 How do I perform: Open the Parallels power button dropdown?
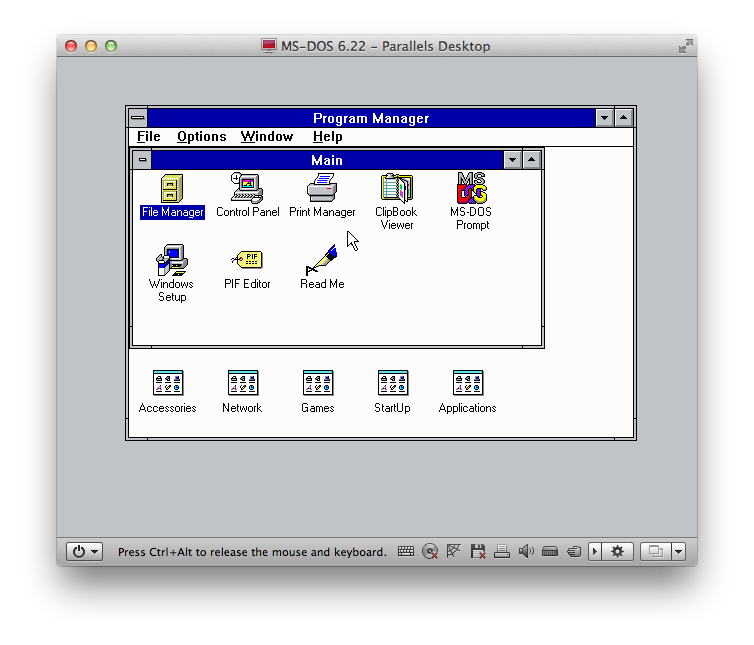click(85, 551)
